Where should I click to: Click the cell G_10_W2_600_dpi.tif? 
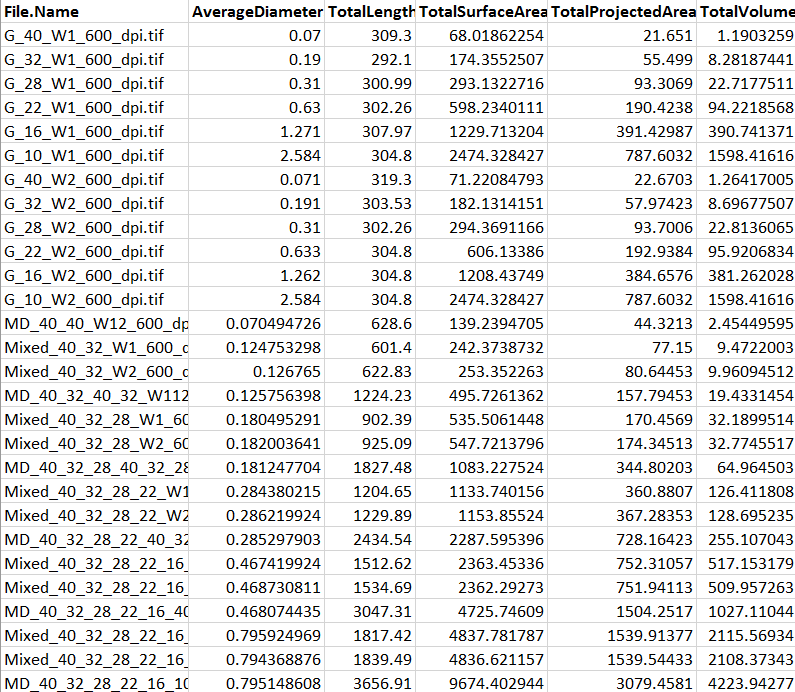click(94, 299)
